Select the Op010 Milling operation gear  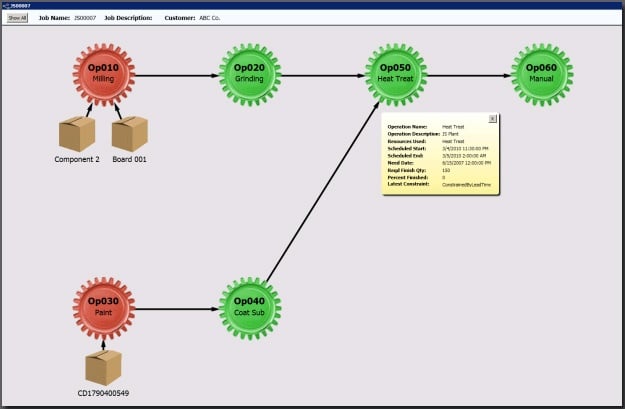click(x=103, y=74)
